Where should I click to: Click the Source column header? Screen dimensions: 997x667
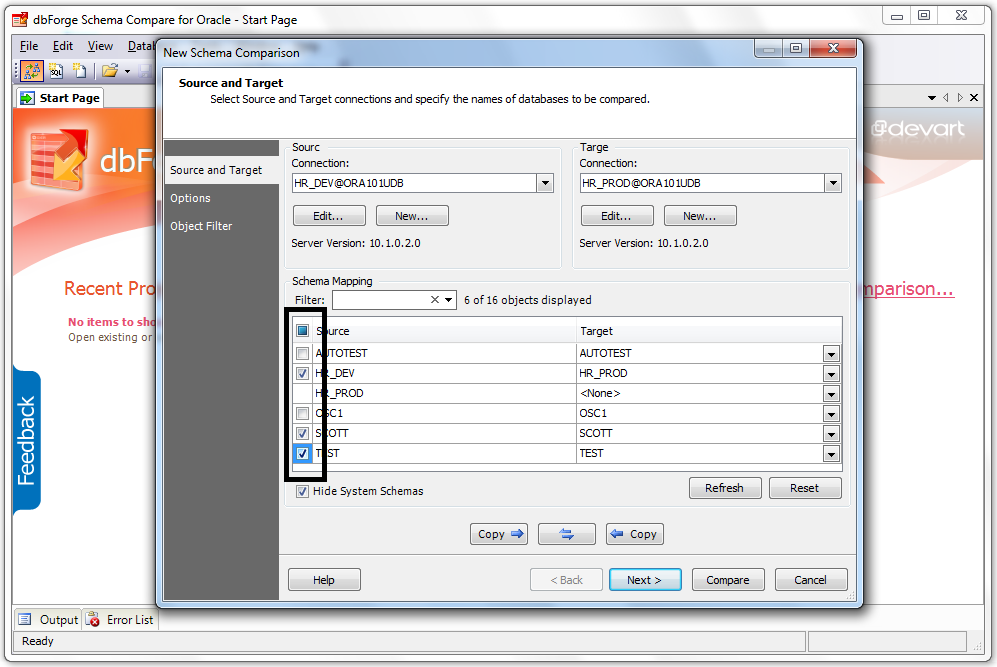click(x=444, y=331)
